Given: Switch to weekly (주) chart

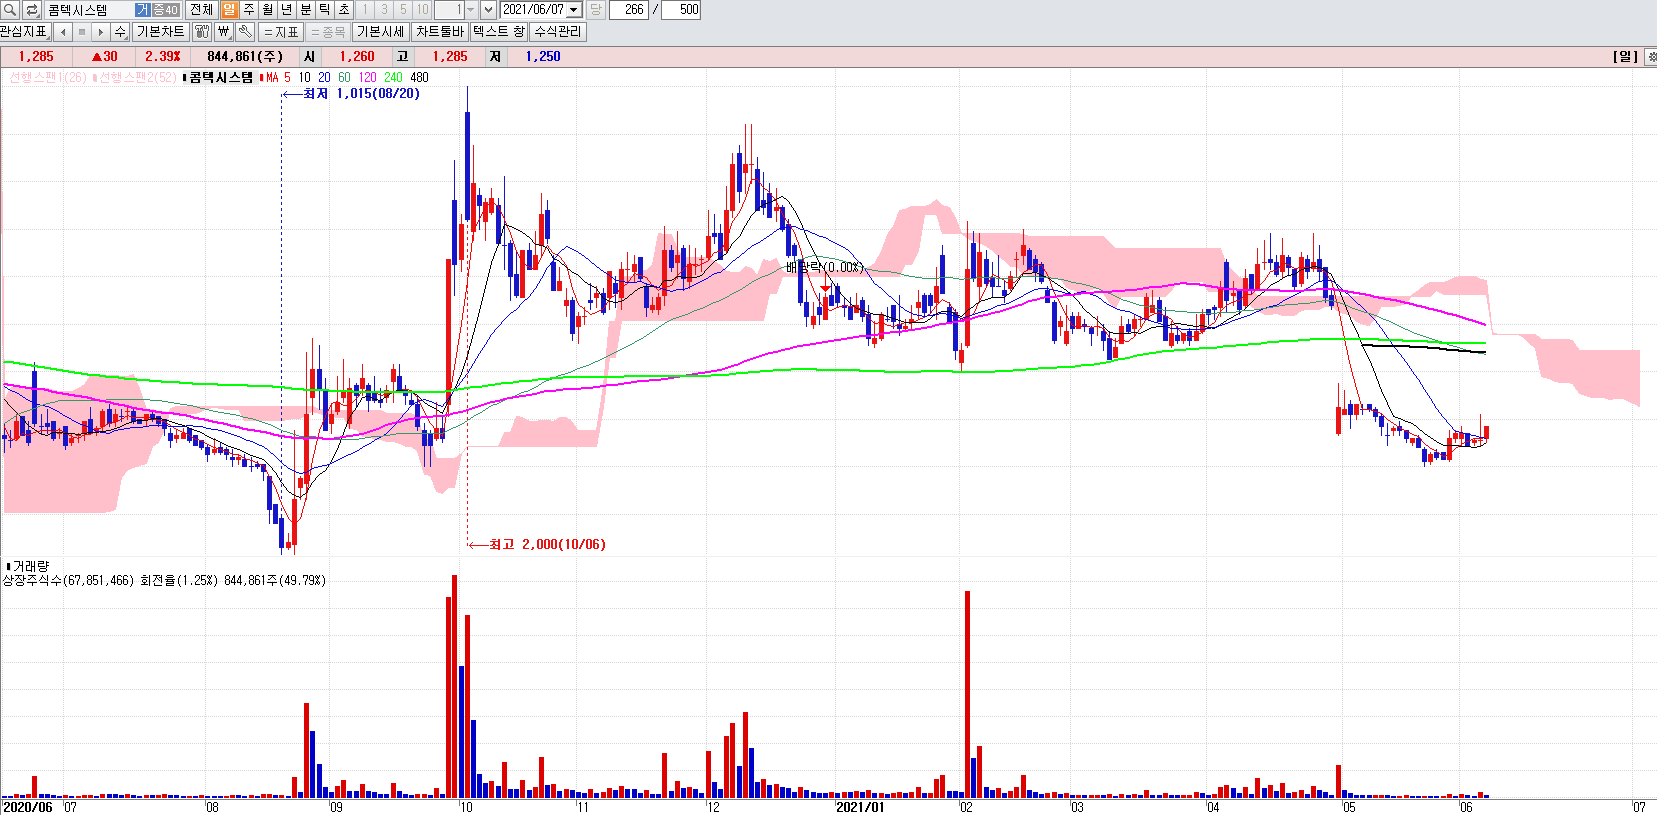Looking at the screenshot, I should coord(248,10).
